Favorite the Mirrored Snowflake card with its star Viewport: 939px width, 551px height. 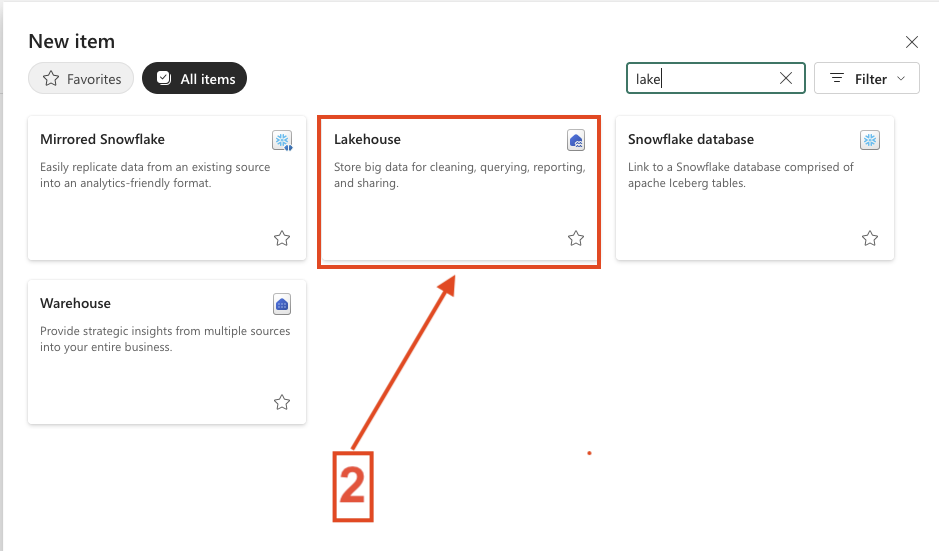tap(282, 238)
